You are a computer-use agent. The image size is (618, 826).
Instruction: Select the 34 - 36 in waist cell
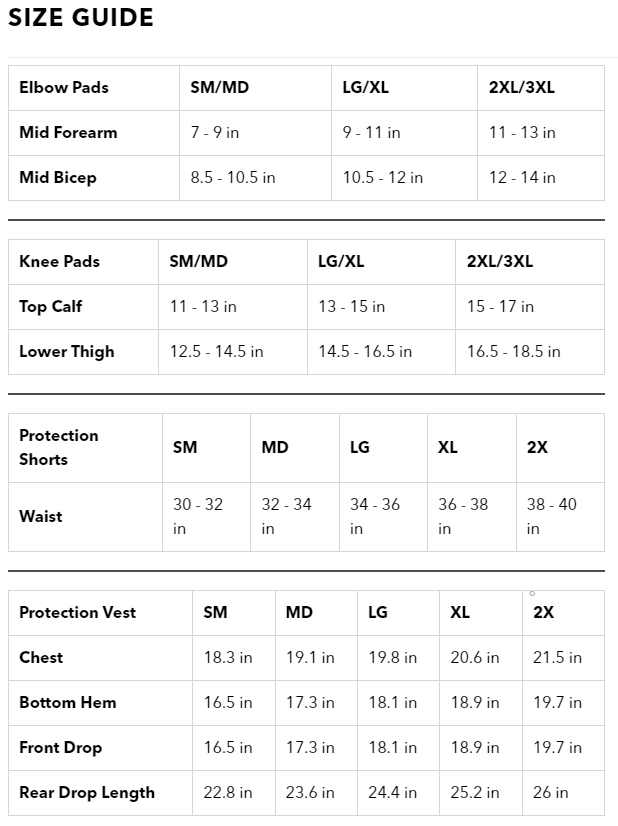pyautogui.click(x=383, y=517)
